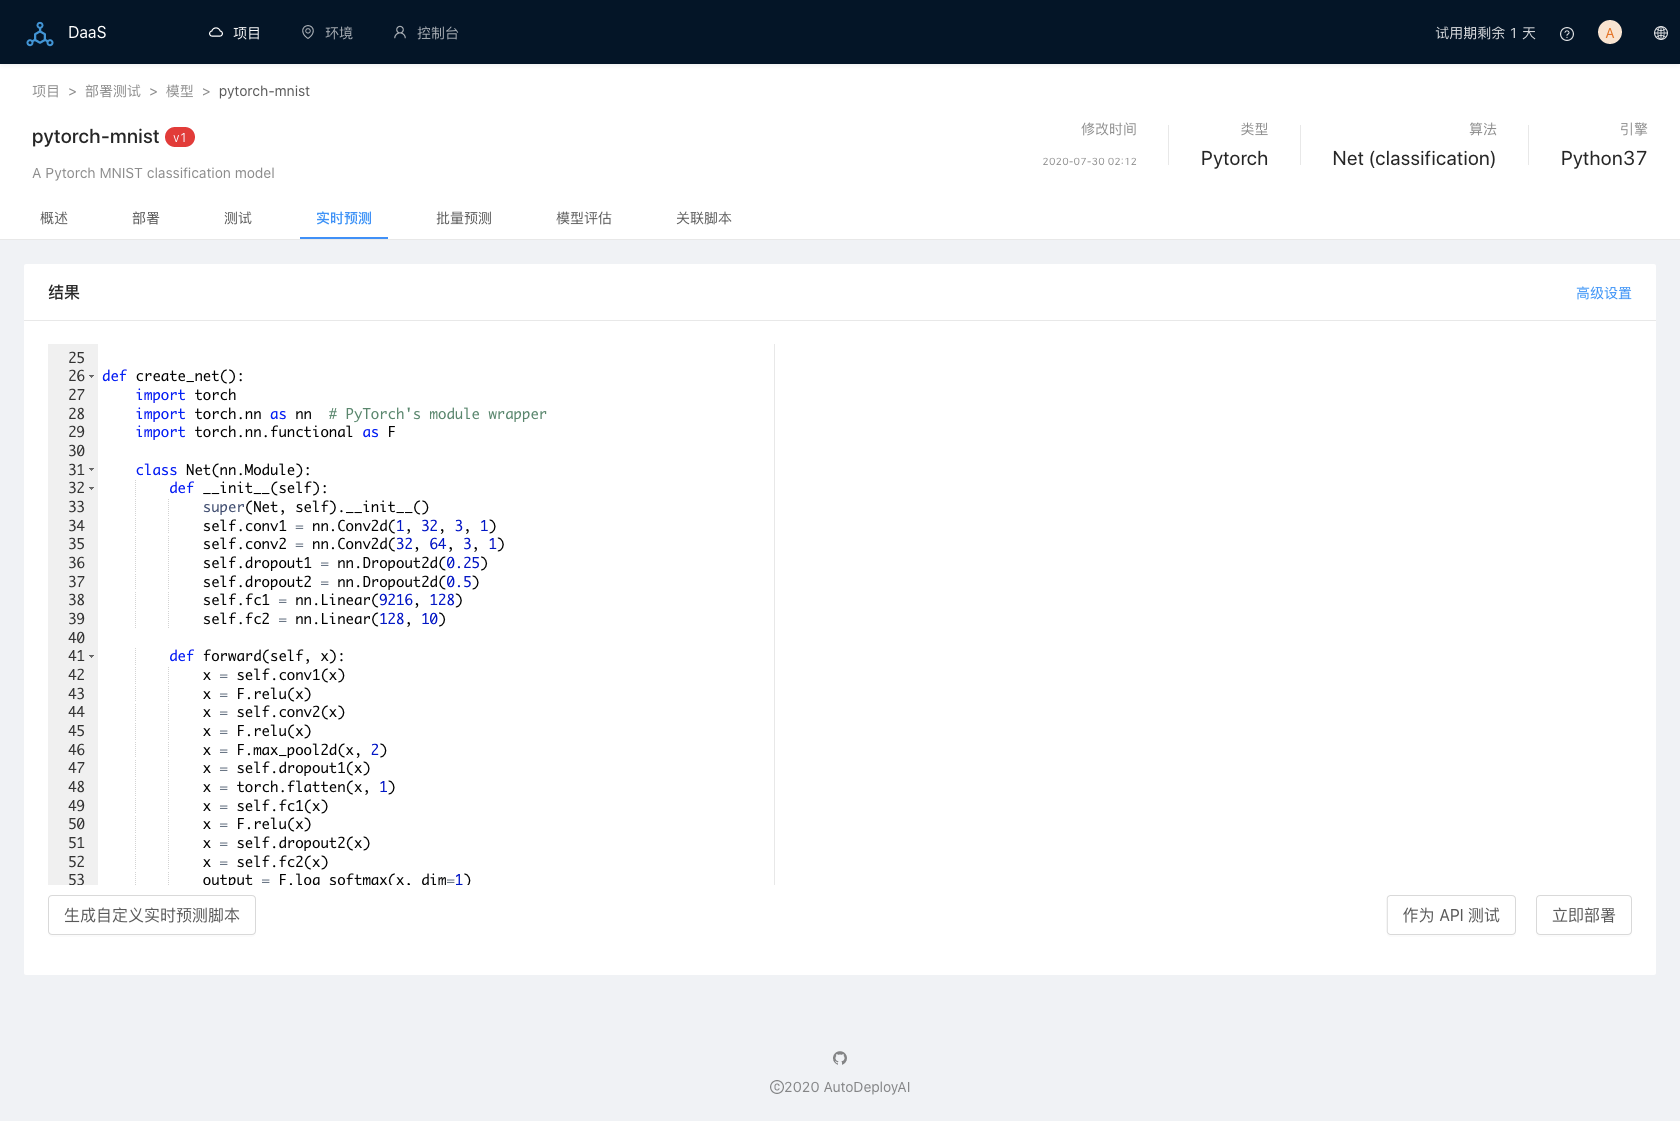This screenshot has width=1680, height=1121.
Task: Collapse code fold at line 41
Action: [92, 657]
